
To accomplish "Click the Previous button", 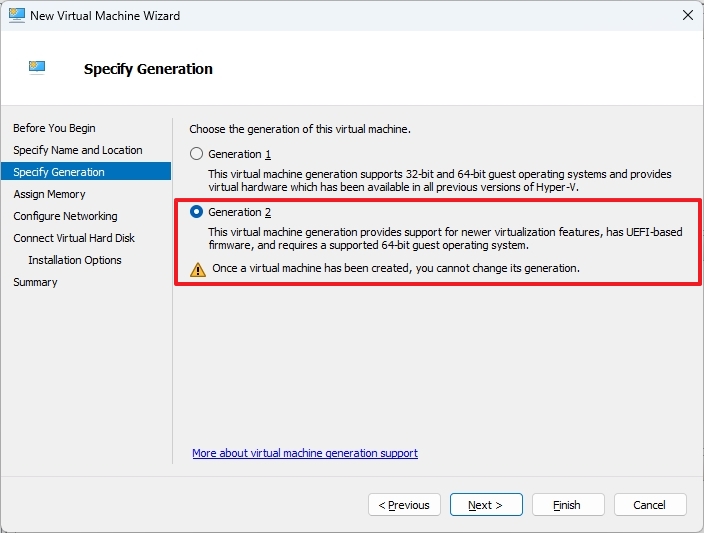I will (404, 505).
